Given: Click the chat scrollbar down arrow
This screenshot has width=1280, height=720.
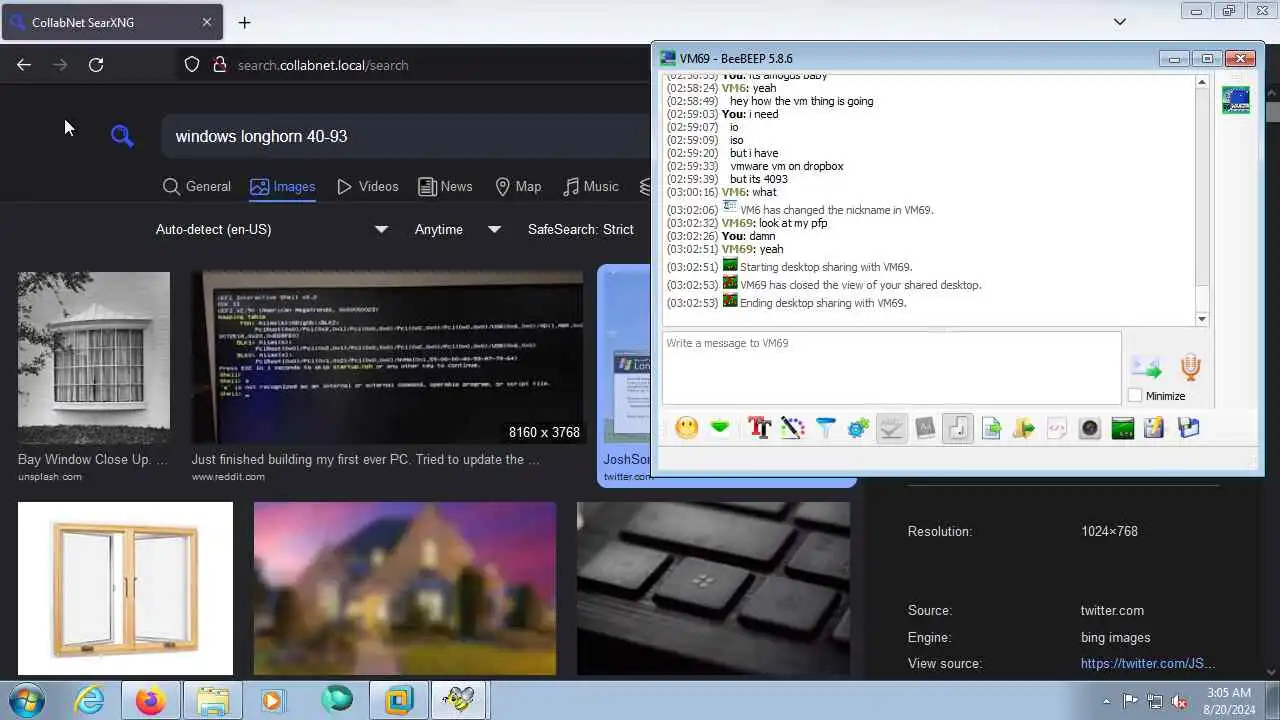Looking at the screenshot, I should pos(1201,319).
